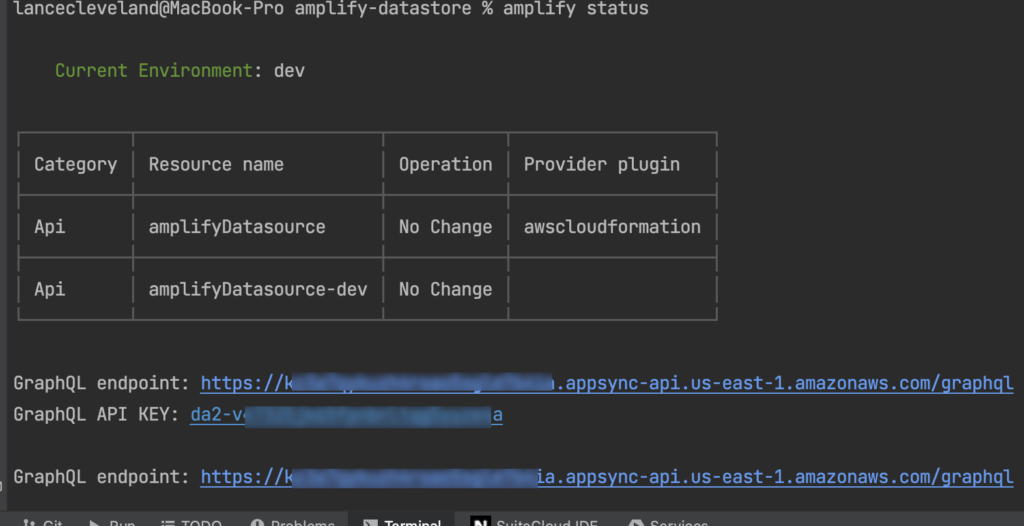Click the awscloudformation provider cell
Screen dimensions: 1024x526
tap(612, 227)
